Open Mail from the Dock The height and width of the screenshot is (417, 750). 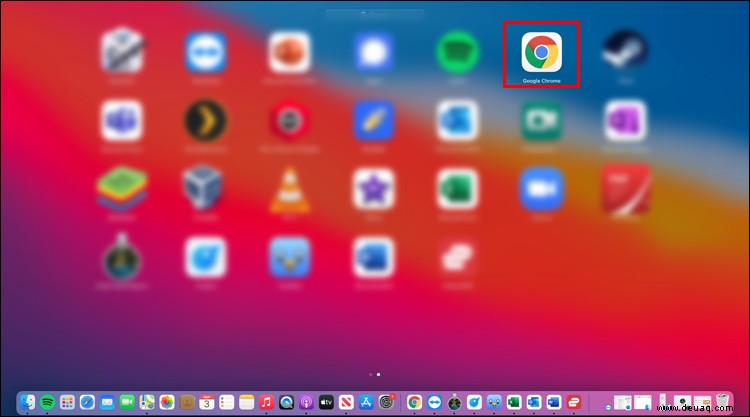click(x=107, y=402)
